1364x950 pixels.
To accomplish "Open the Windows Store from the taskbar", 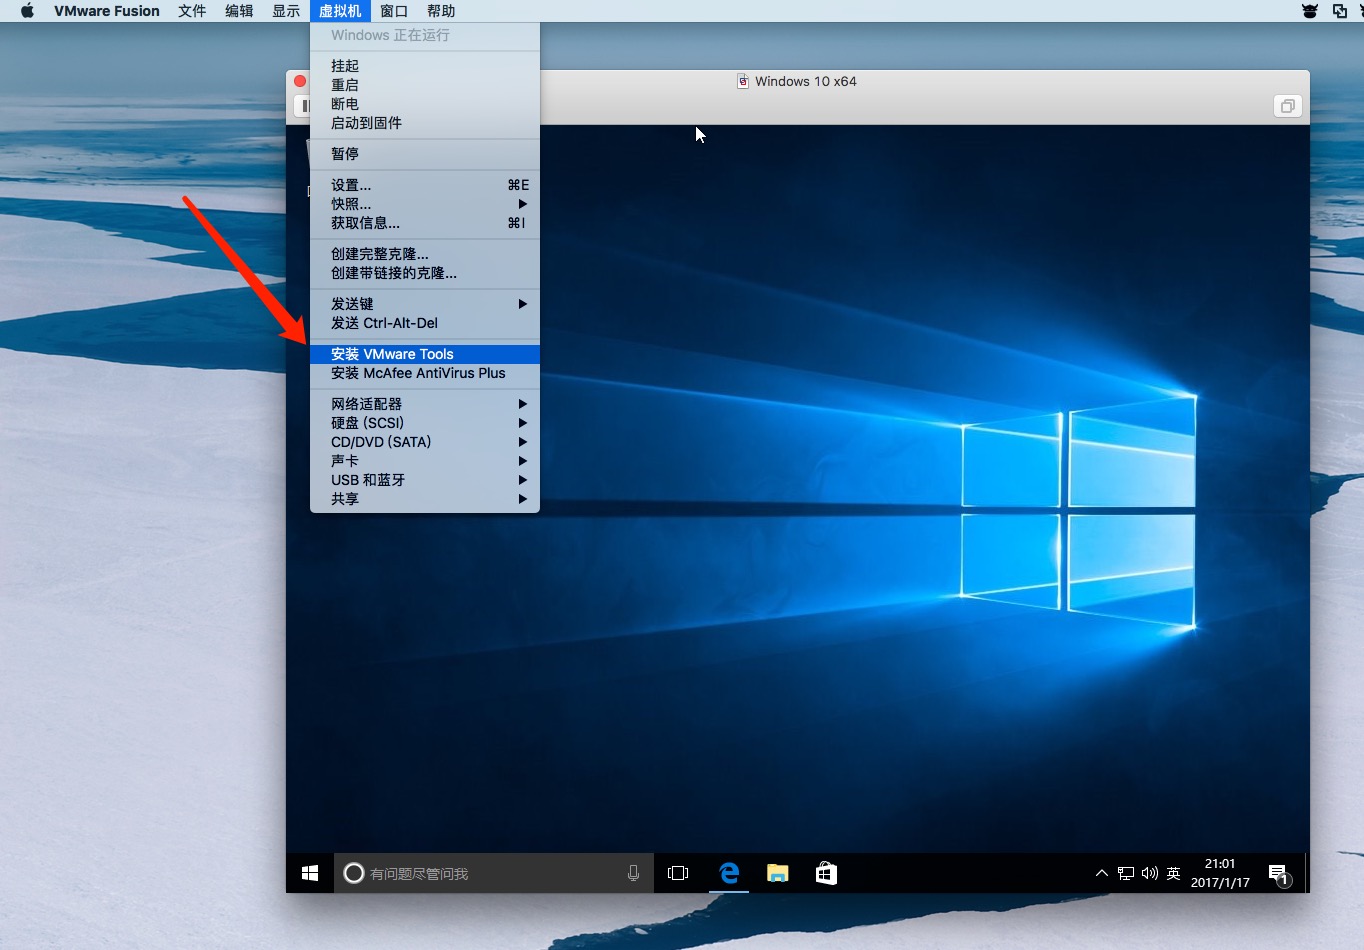I will 826,873.
